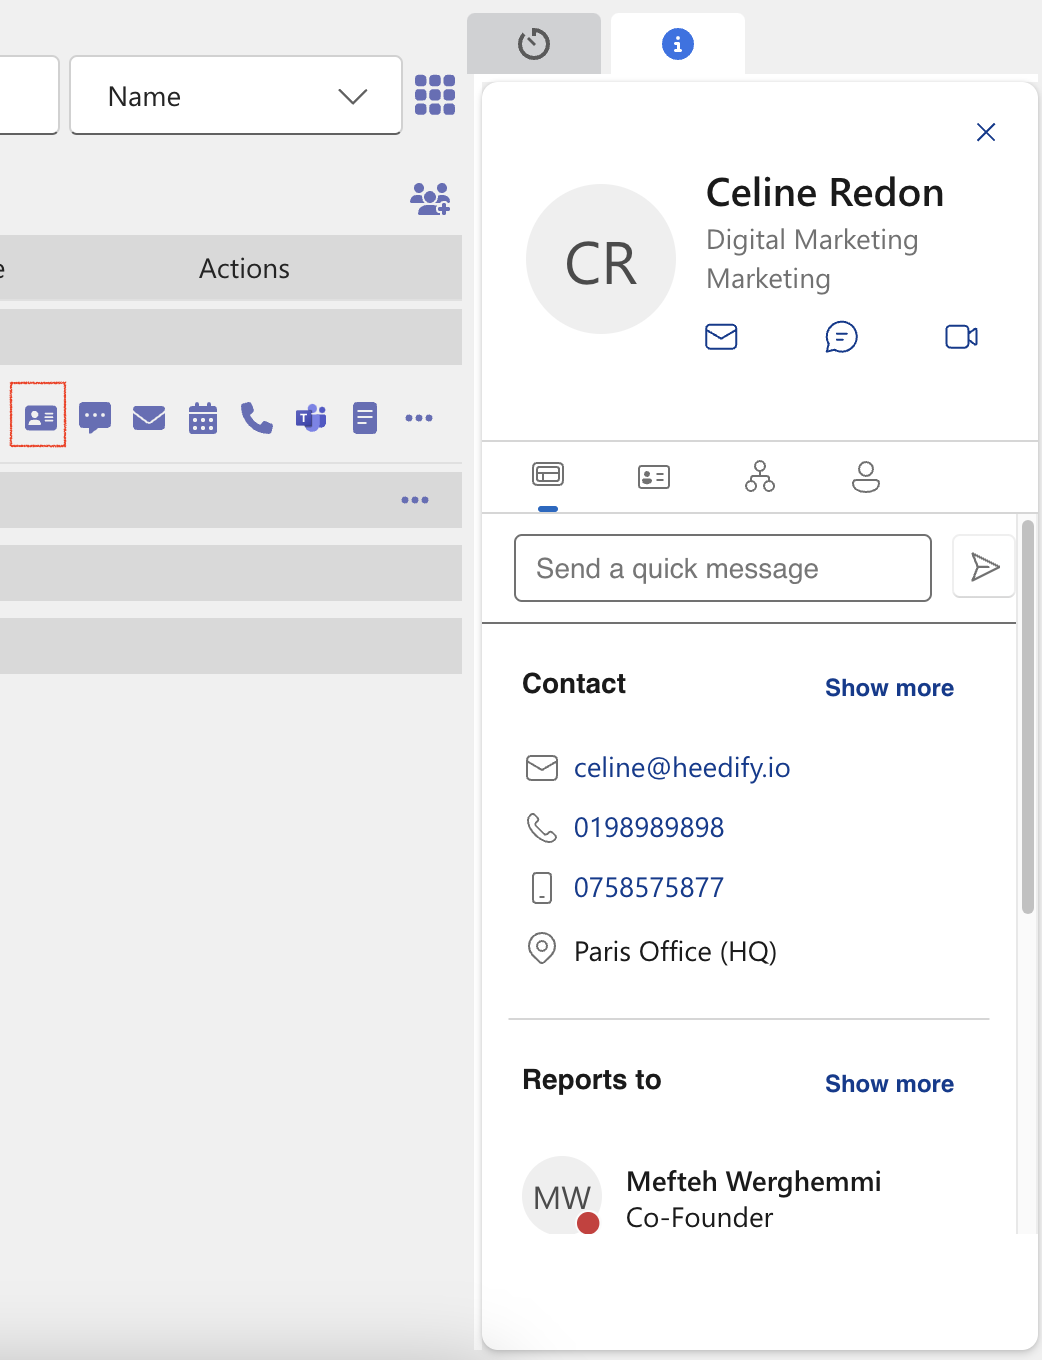Click the send arrow button
The width and height of the screenshot is (1042, 1360).
984,567
